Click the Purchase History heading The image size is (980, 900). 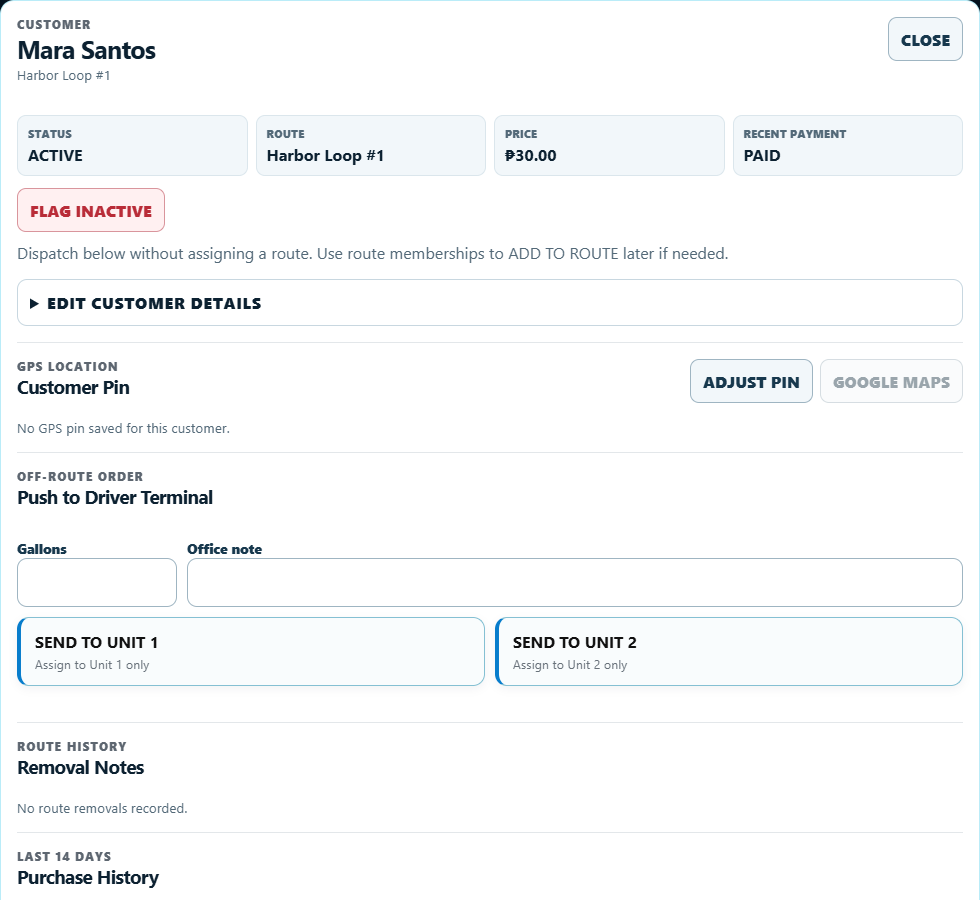(88, 878)
